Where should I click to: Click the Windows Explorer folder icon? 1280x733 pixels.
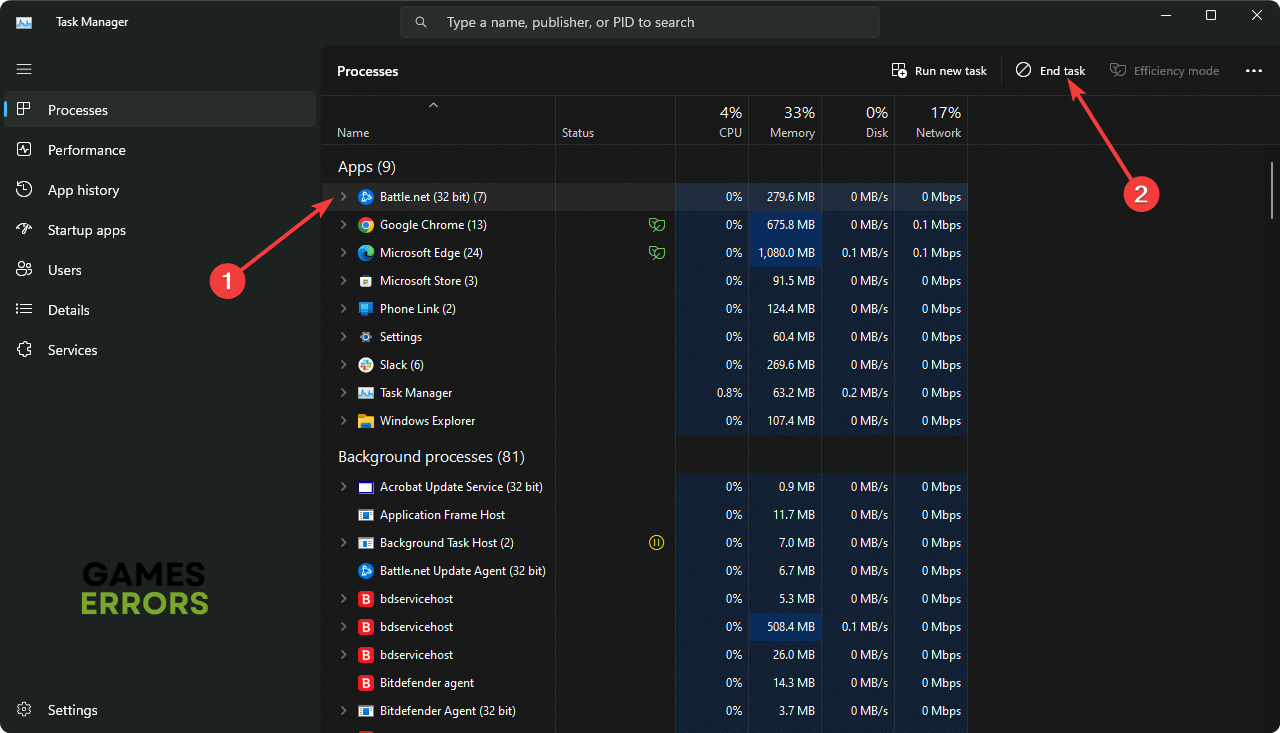pyautogui.click(x=366, y=421)
